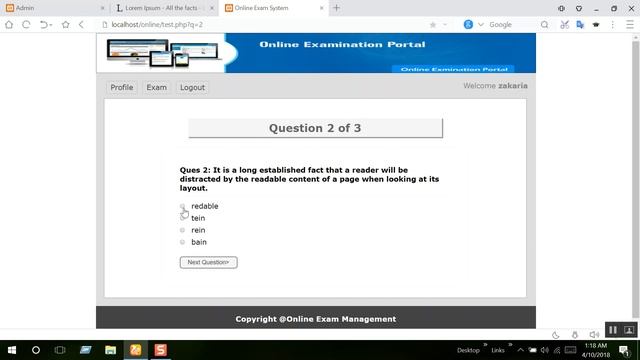The height and width of the screenshot is (360, 640).
Task: Select the 'bain' answer option
Action: point(182,242)
